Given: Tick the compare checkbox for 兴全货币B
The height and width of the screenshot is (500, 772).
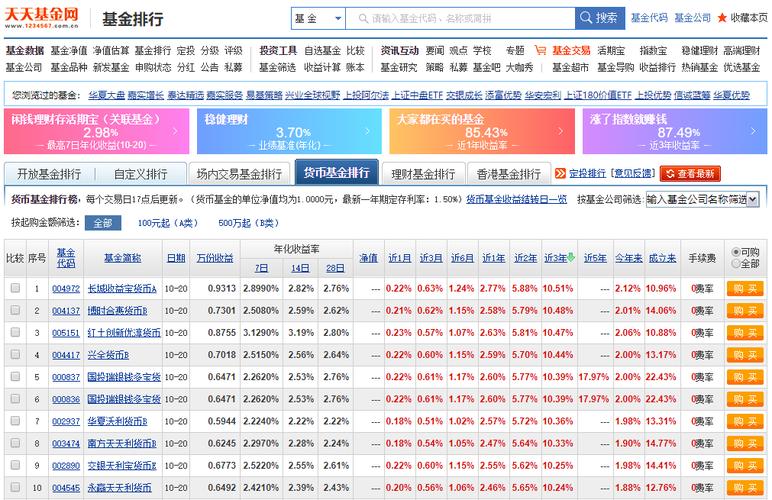Looking at the screenshot, I should (x=15, y=354).
